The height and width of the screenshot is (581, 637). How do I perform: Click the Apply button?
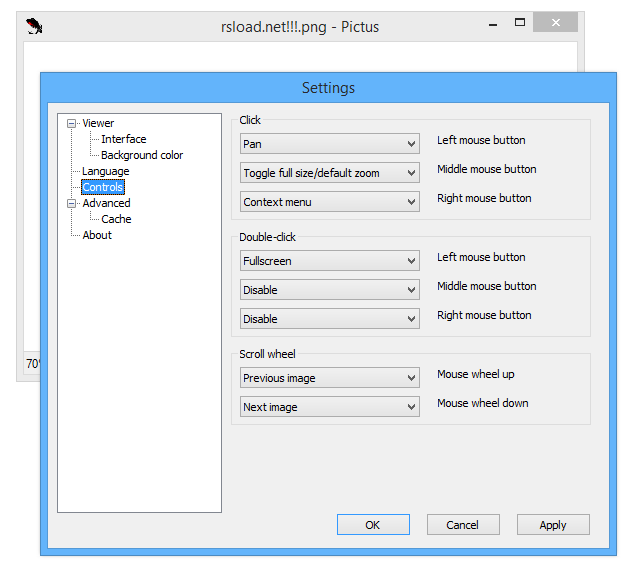[553, 525]
